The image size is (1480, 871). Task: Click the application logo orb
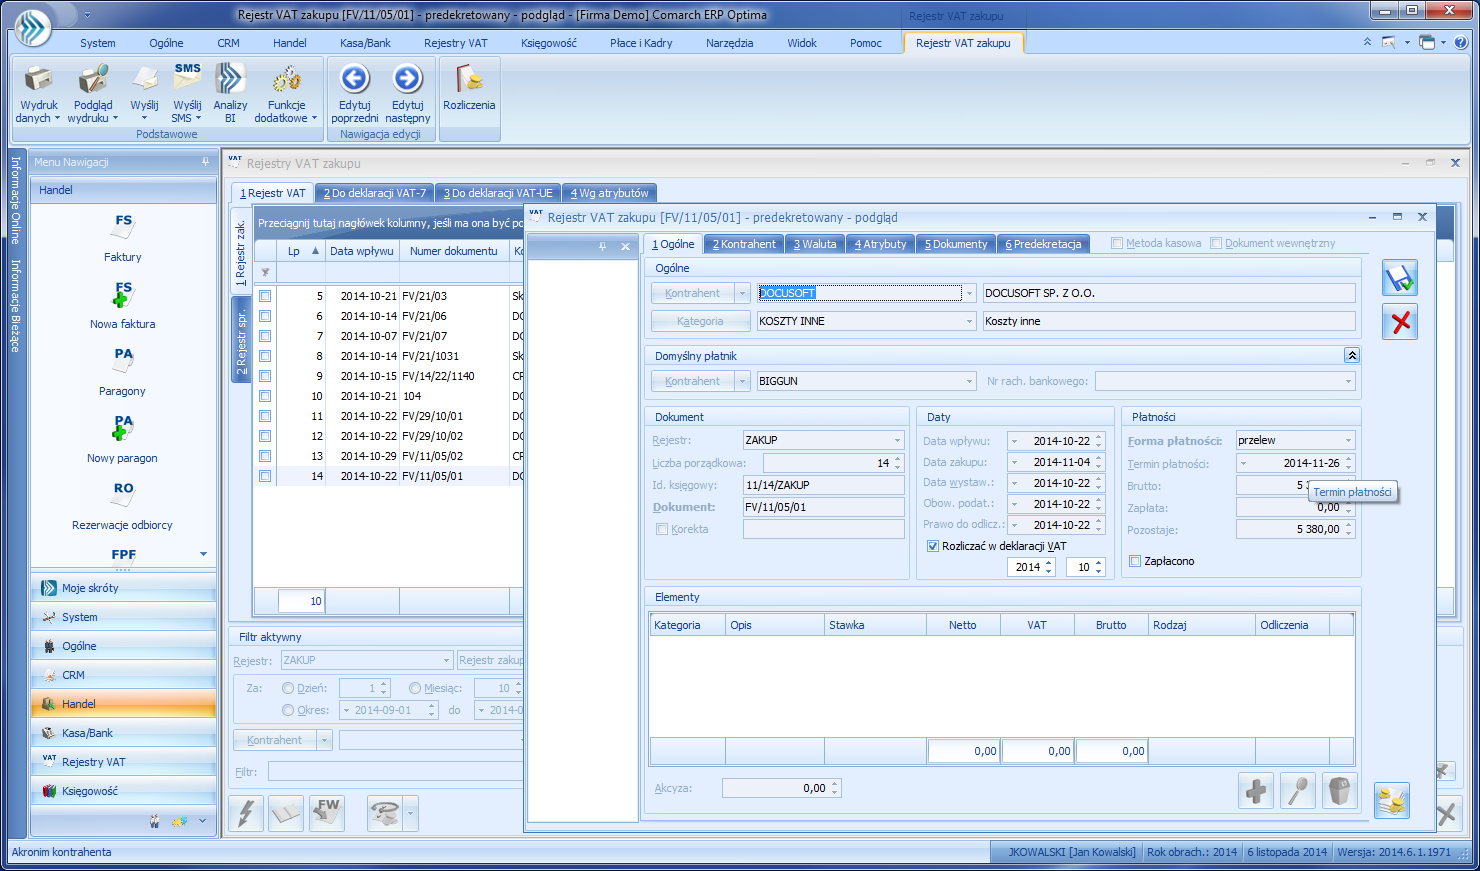click(x=32, y=27)
